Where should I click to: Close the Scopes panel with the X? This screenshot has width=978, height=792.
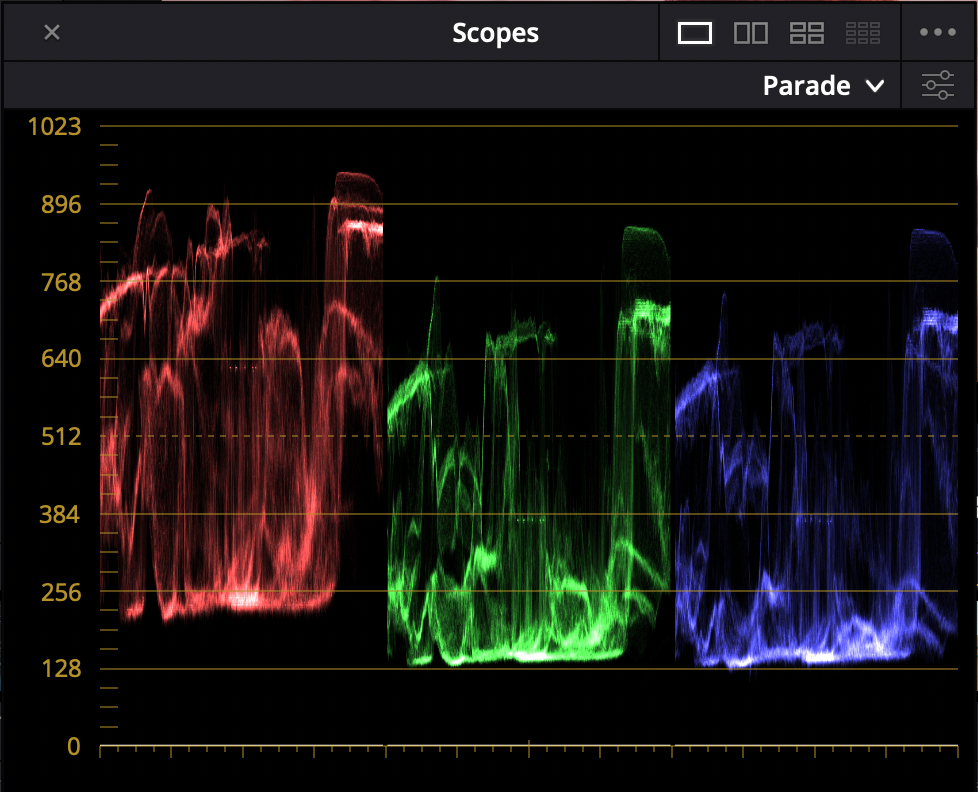click(52, 33)
